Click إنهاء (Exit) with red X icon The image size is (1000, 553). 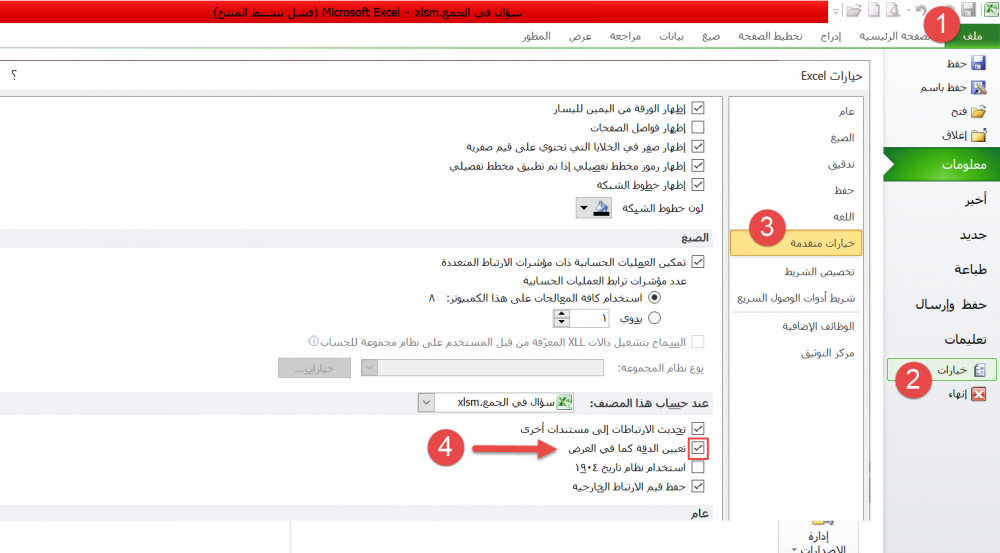(967, 394)
